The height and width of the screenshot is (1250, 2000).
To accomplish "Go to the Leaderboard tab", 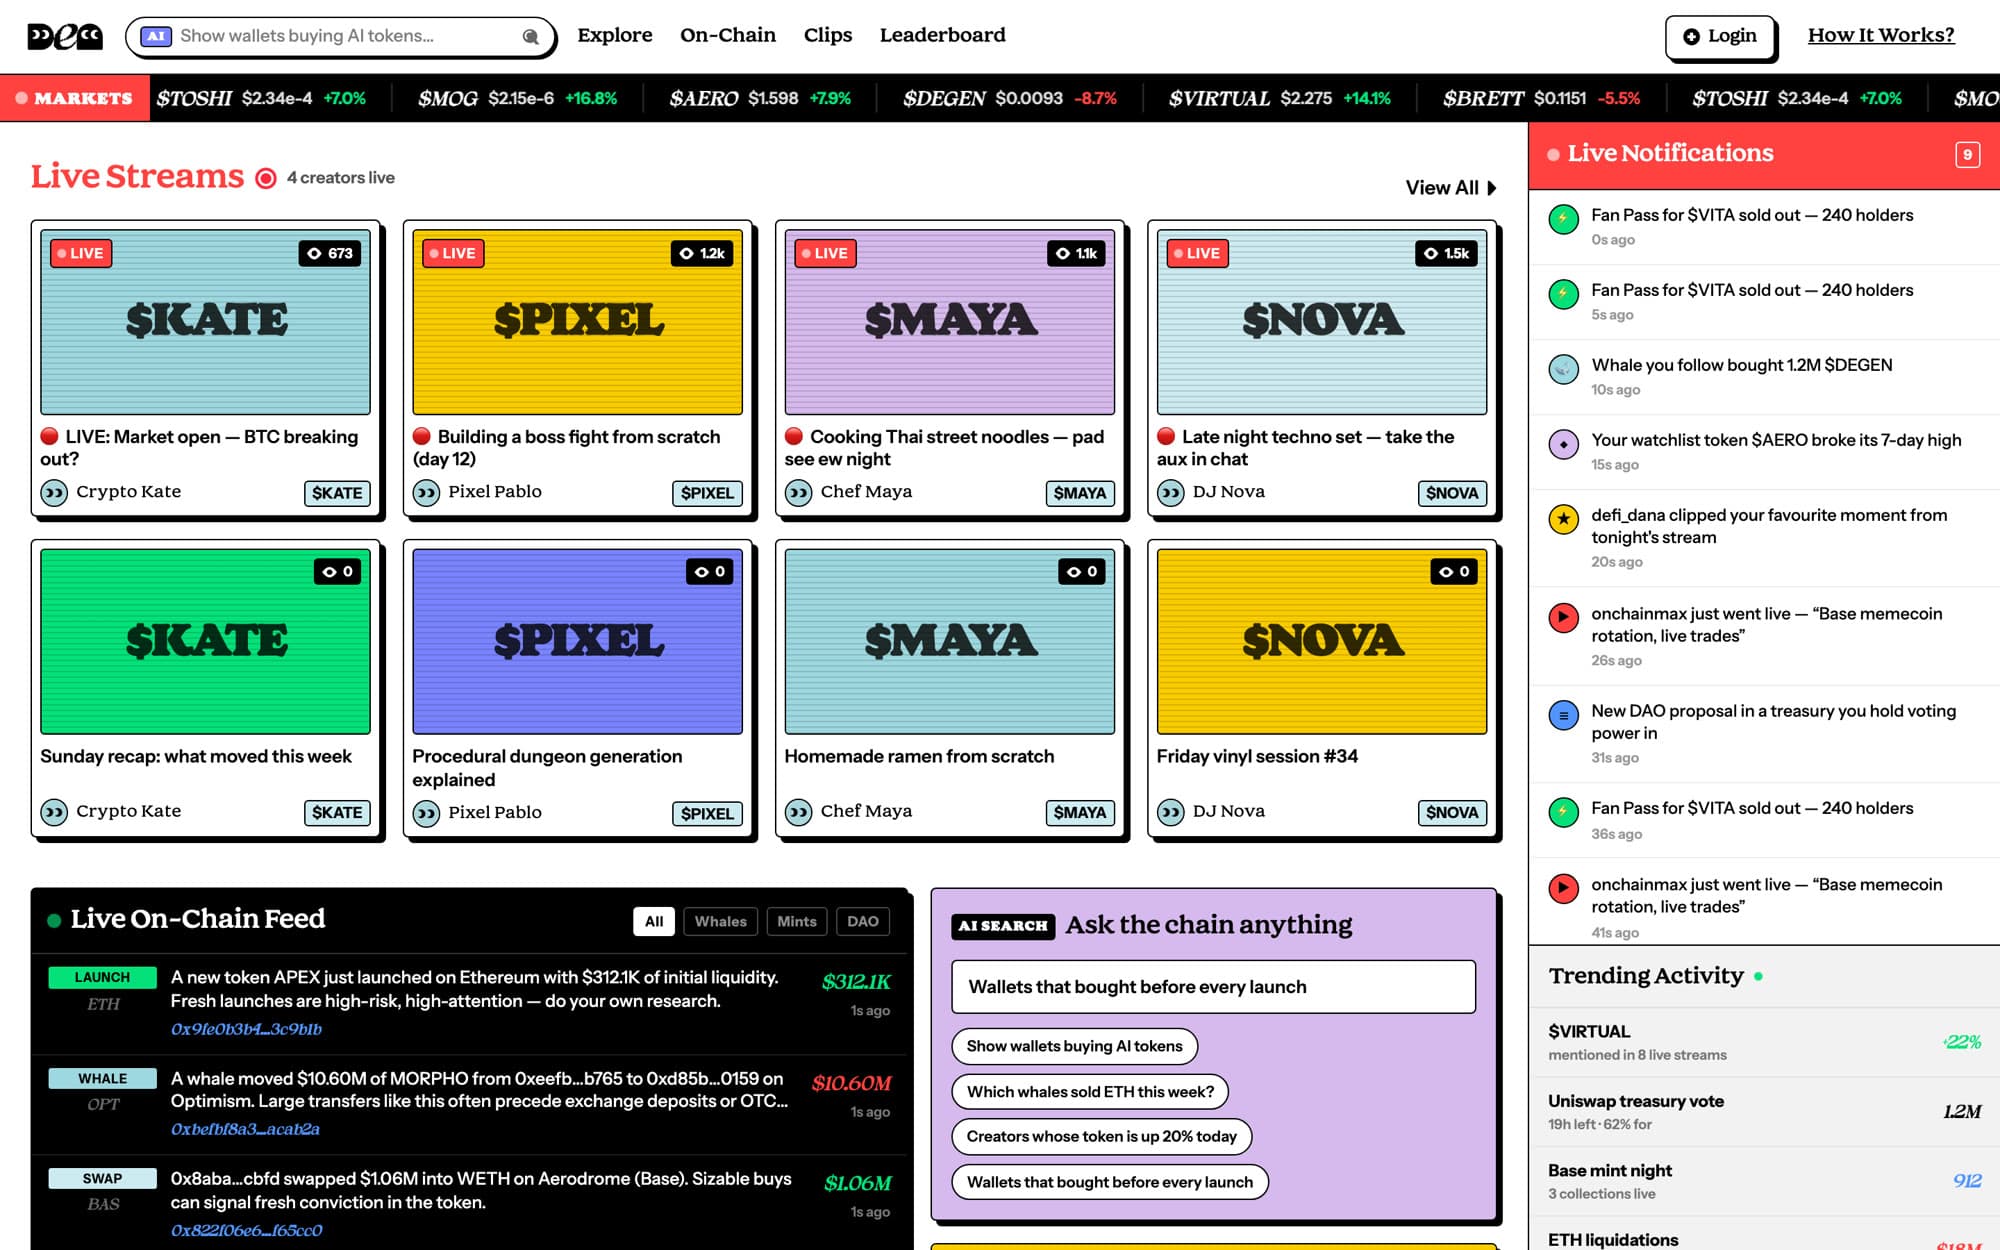I will click(942, 35).
